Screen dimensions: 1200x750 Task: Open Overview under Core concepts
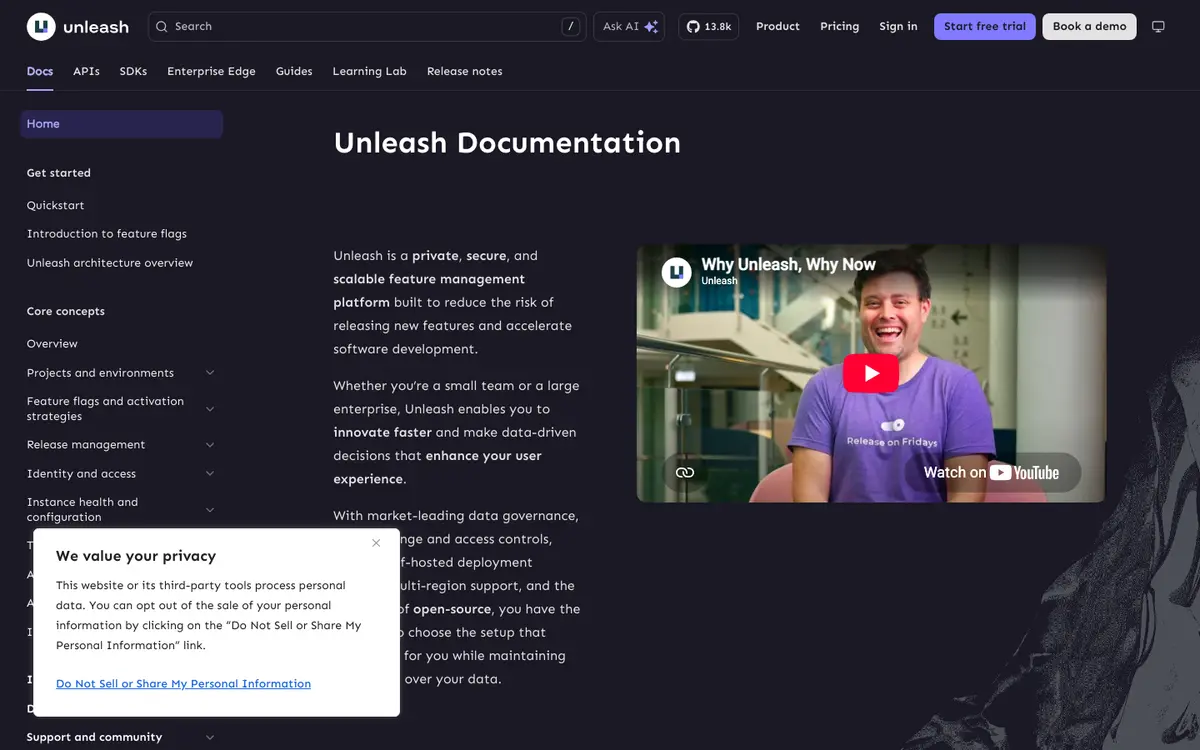52,344
